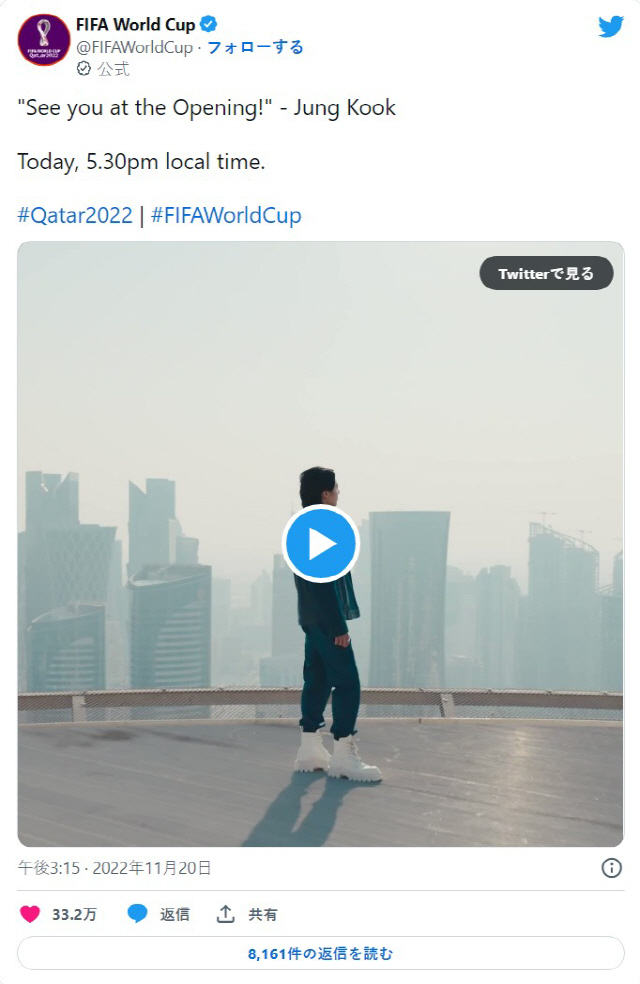
Task: Click the Twitterで見る button
Action: pyautogui.click(x=546, y=273)
